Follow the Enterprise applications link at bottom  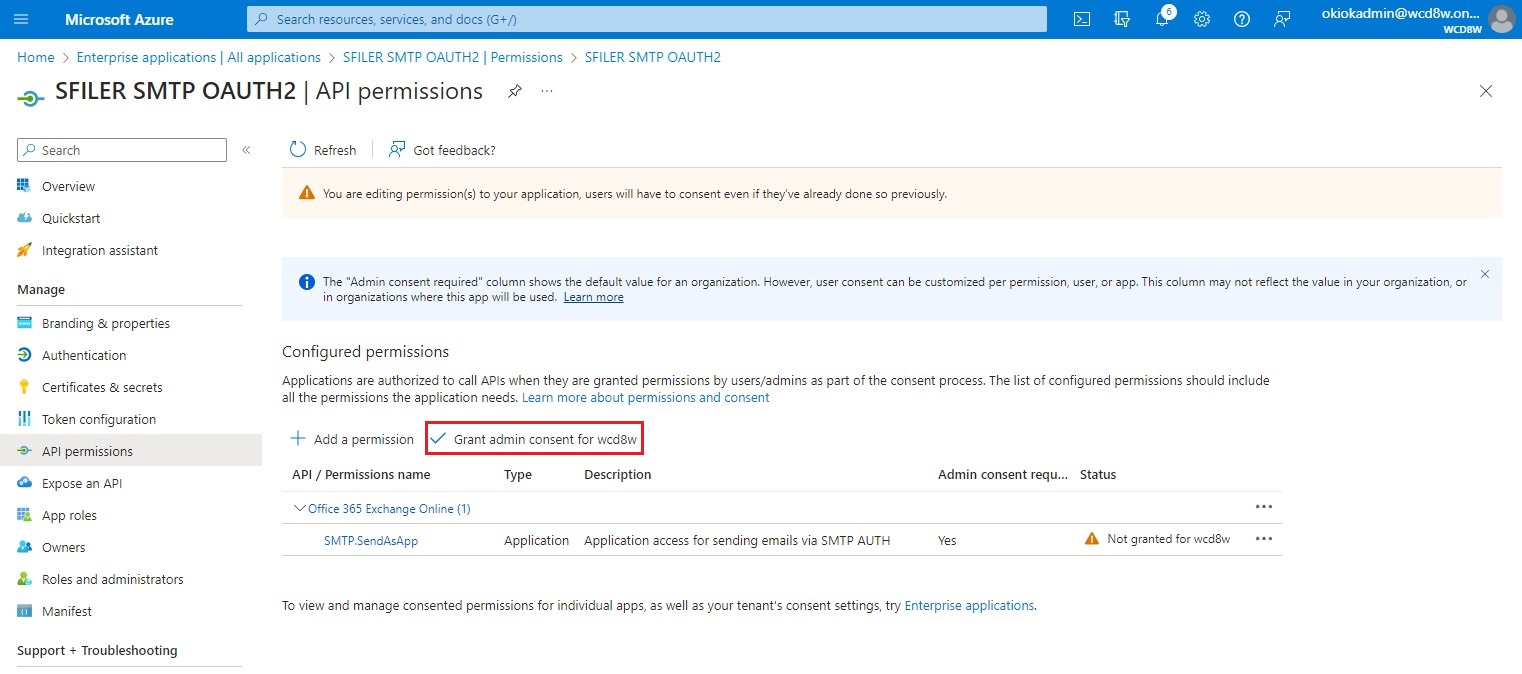click(x=970, y=605)
